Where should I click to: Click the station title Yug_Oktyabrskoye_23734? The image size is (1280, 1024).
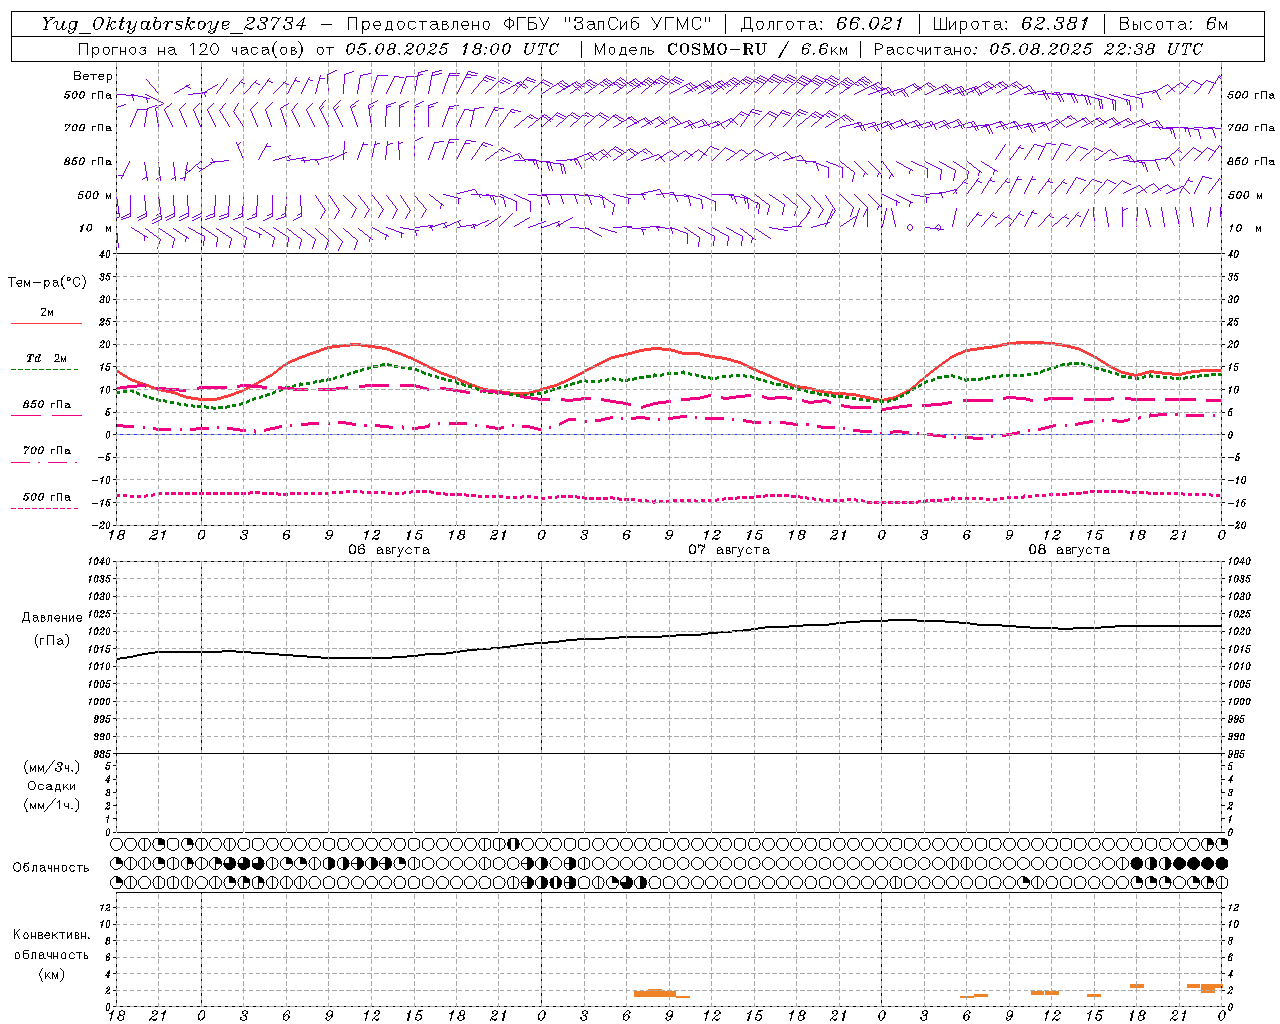[174, 24]
